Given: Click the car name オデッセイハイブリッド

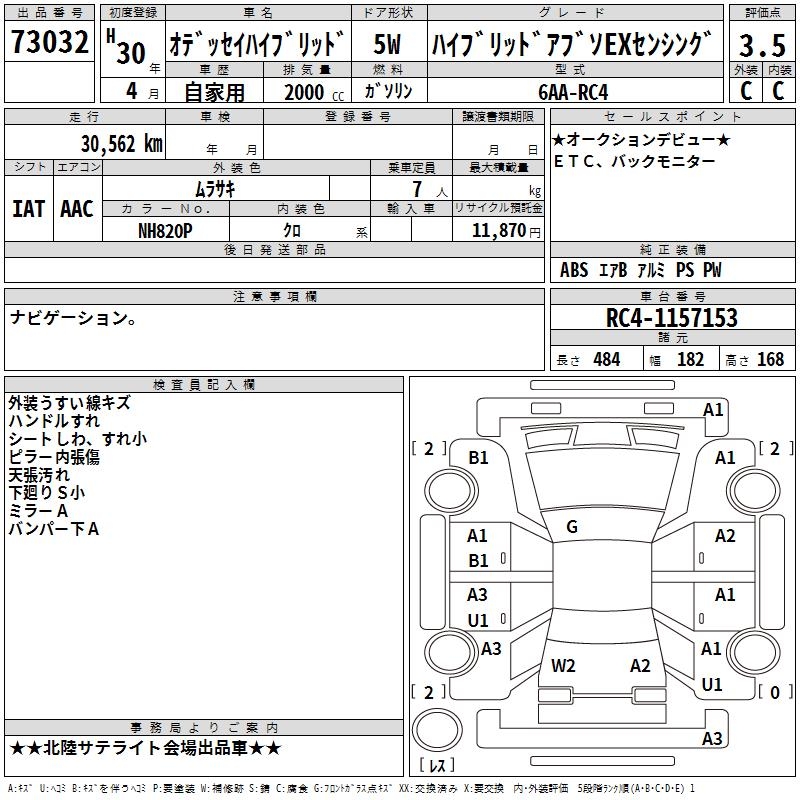Looking at the screenshot, I should tap(257, 44).
